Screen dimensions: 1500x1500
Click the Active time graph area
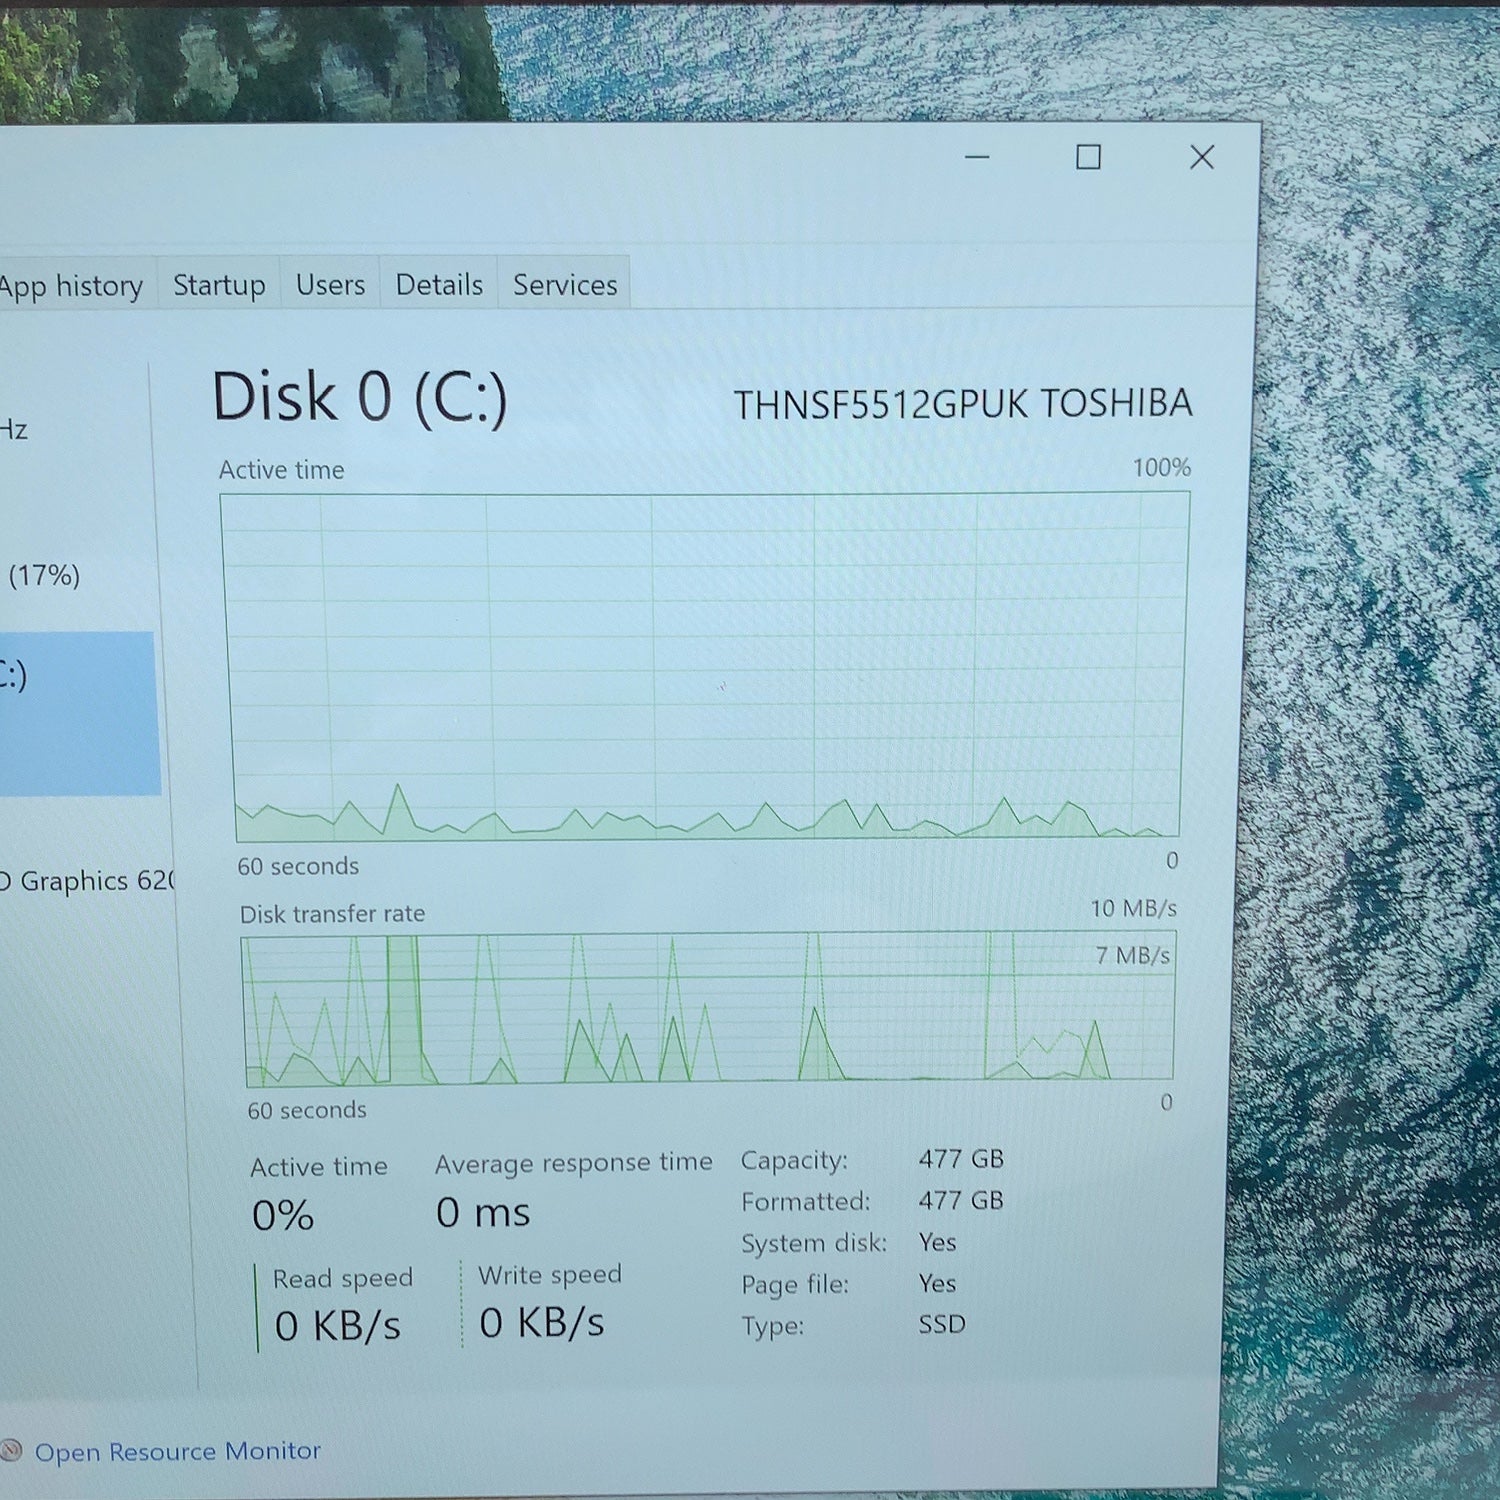coord(706,666)
